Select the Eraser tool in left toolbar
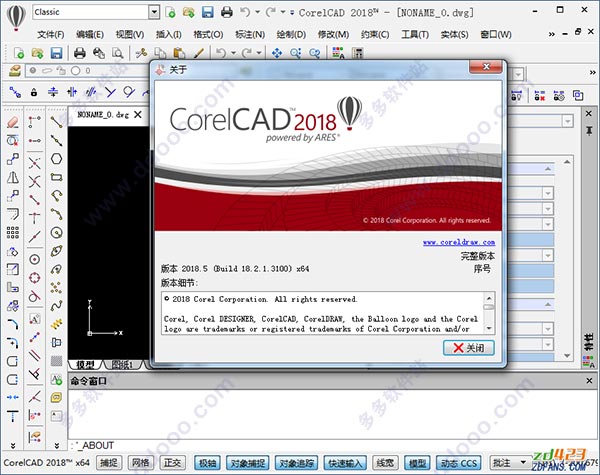This screenshot has width=600, height=475. tap(13, 122)
